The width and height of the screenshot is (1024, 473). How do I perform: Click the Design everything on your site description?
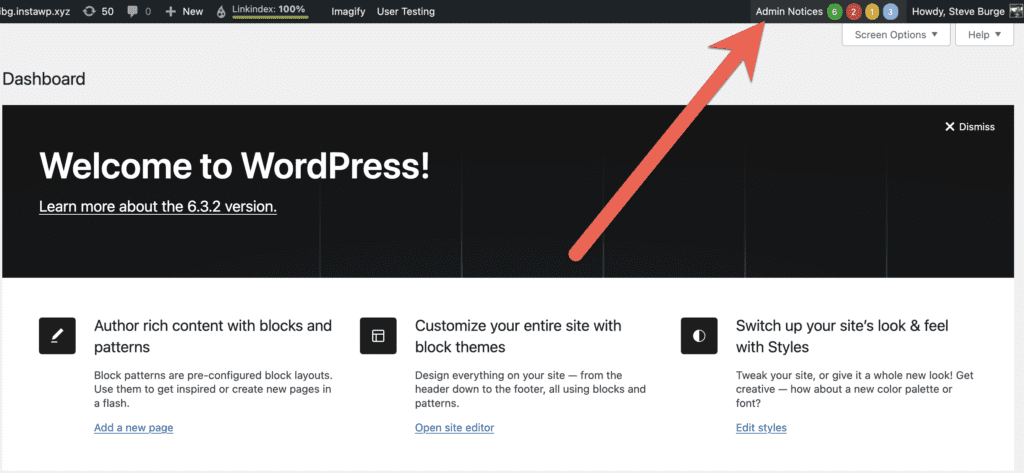click(530, 389)
